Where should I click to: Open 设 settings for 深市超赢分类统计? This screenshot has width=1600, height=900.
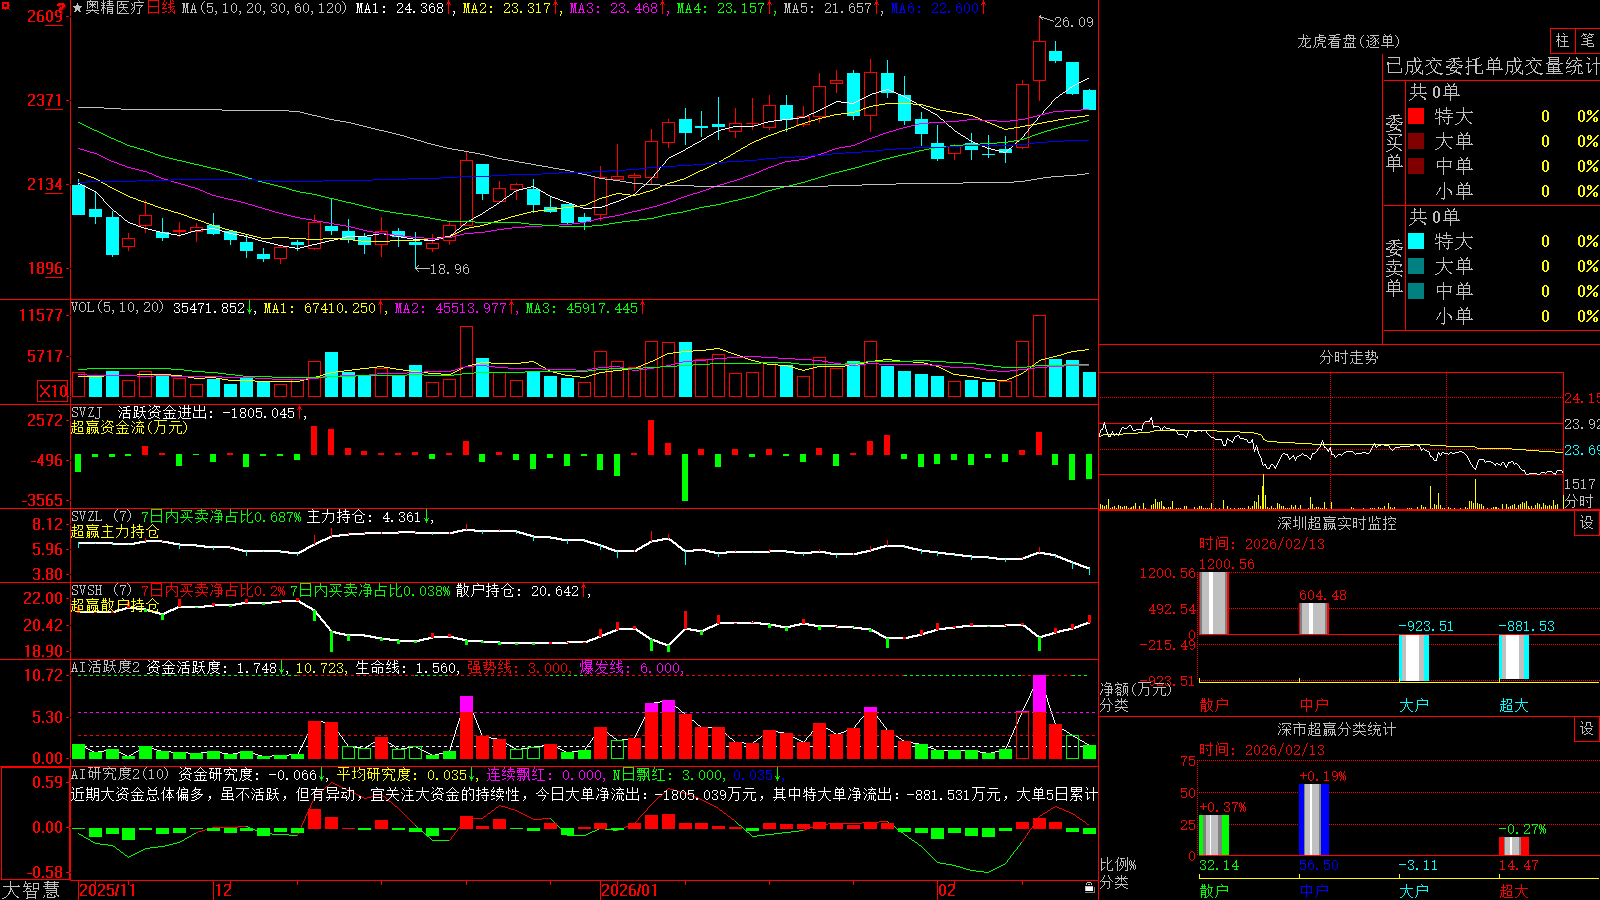click(1587, 729)
